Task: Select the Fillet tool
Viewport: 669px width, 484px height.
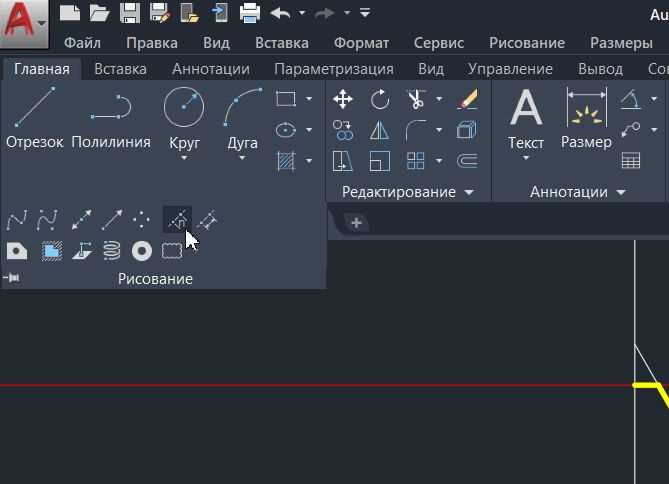Action: [x=416, y=130]
